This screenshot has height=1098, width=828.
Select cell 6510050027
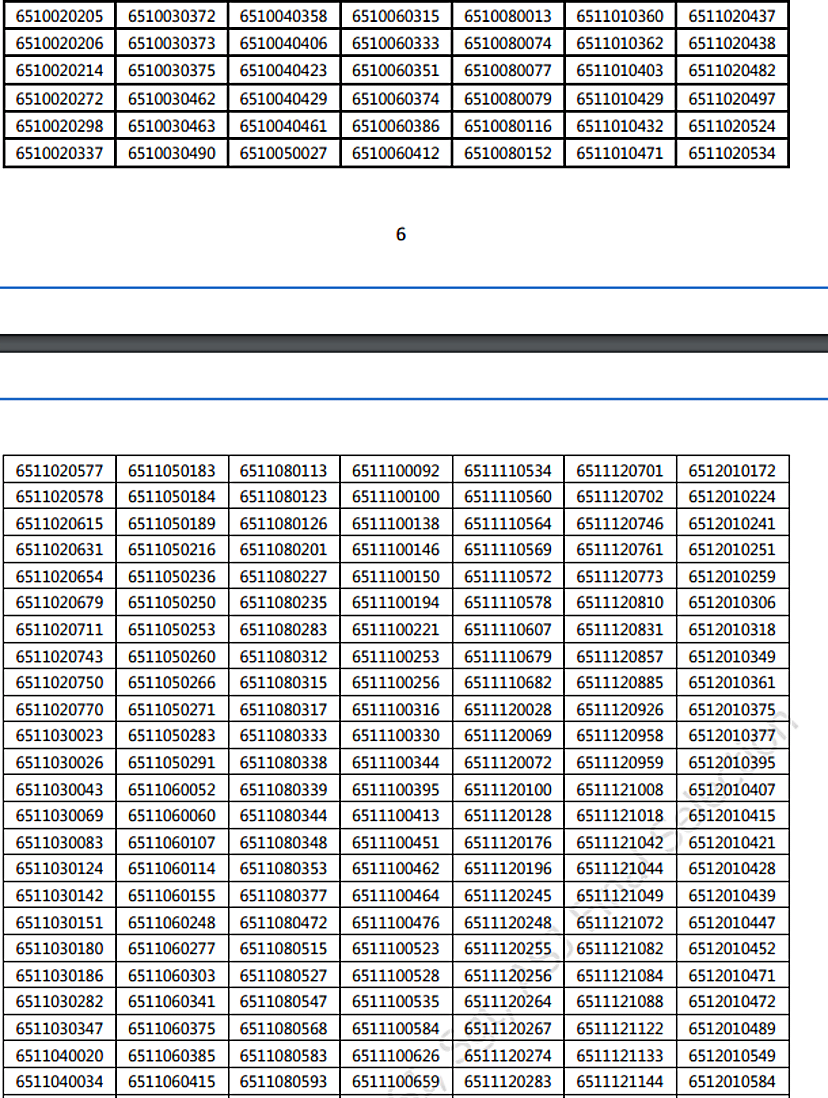284,153
